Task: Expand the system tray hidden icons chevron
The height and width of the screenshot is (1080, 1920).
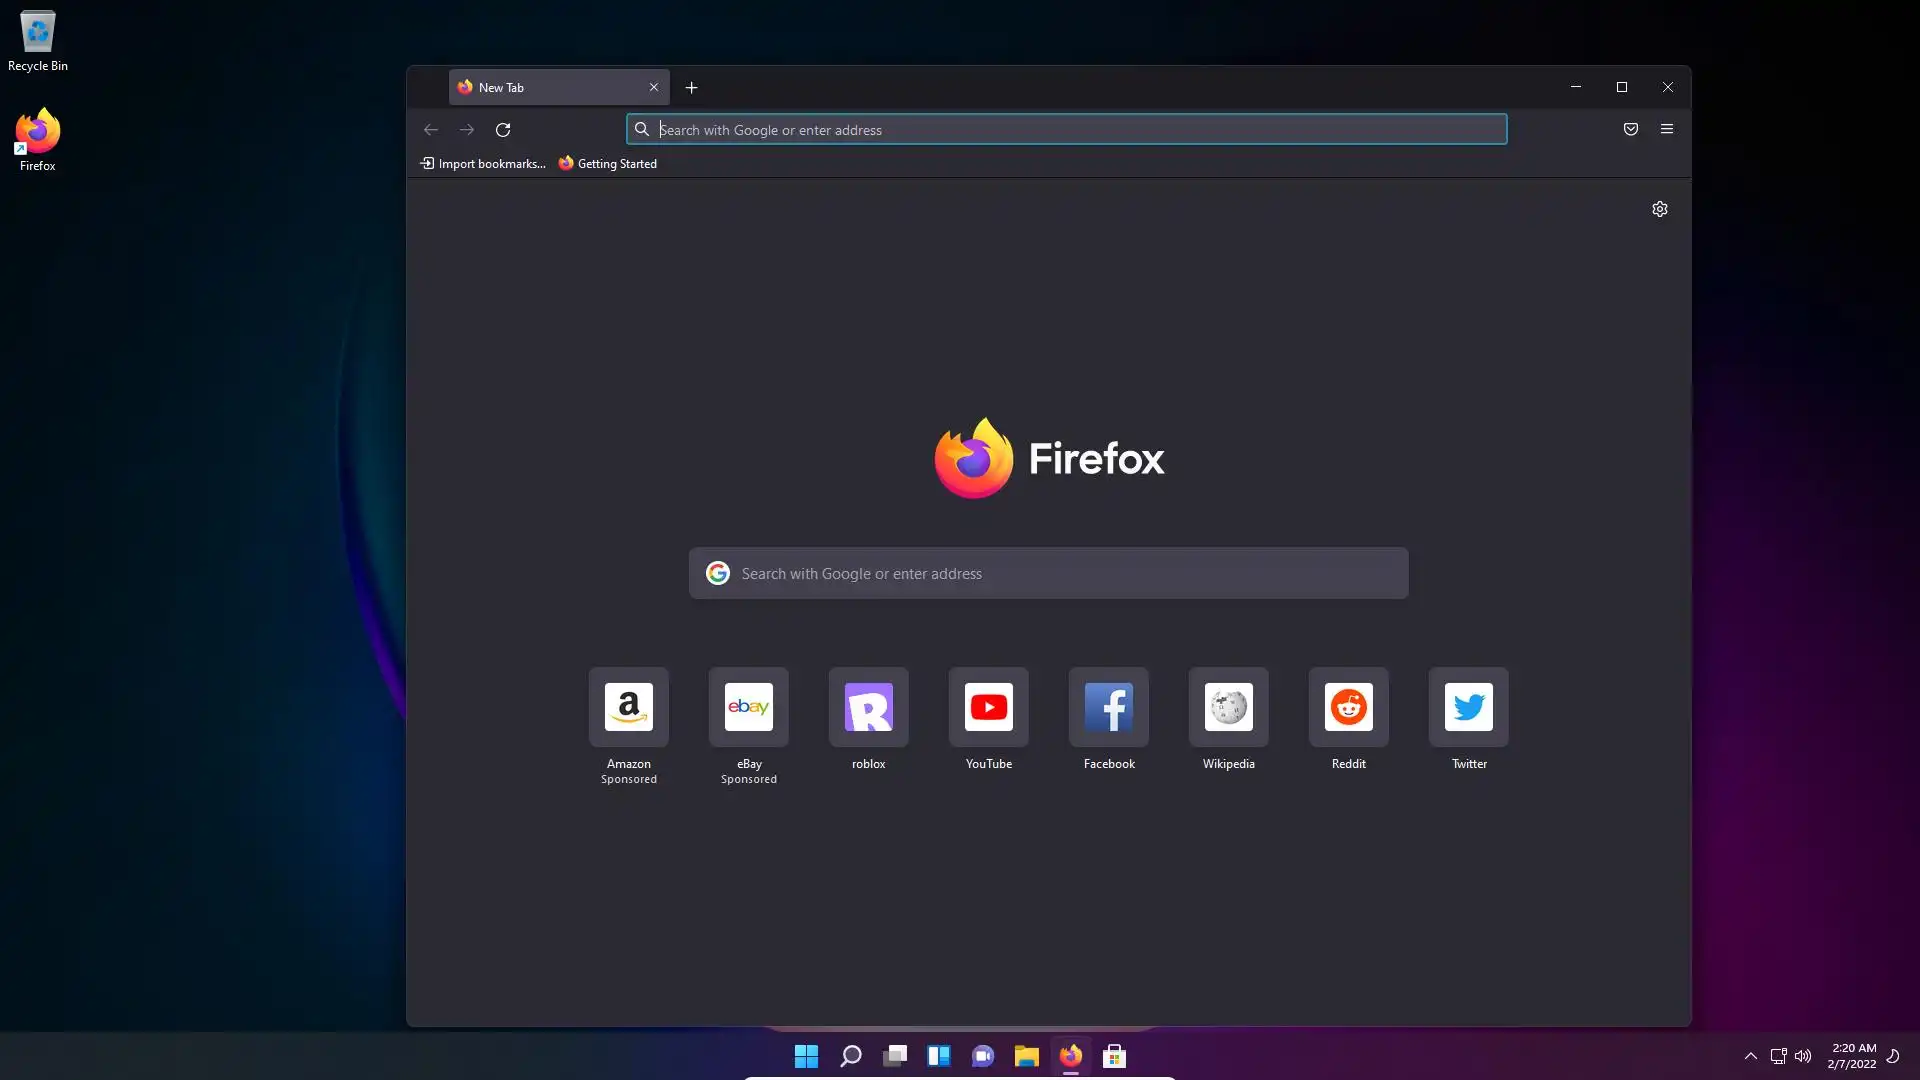Action: [1751, 1056]
